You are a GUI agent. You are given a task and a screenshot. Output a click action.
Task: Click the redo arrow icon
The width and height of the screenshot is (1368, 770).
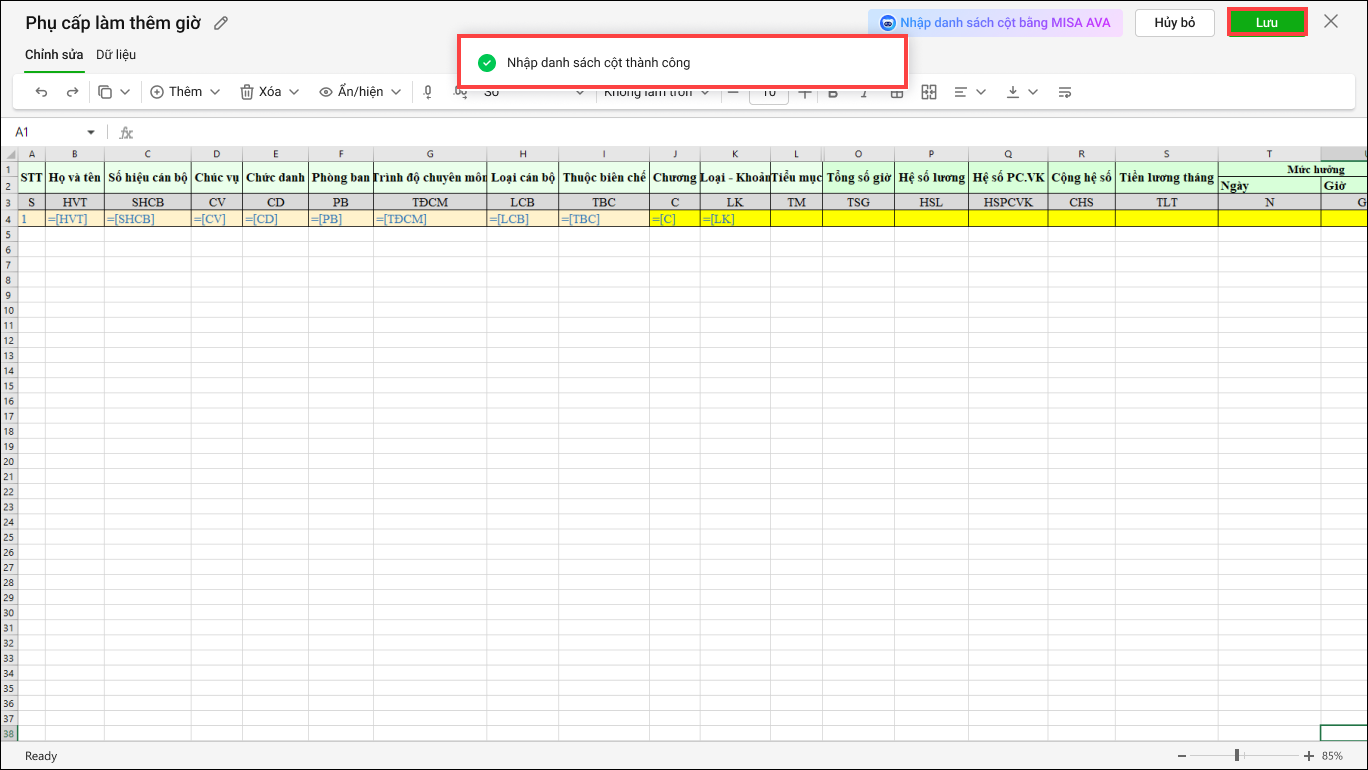coord(72,92)
